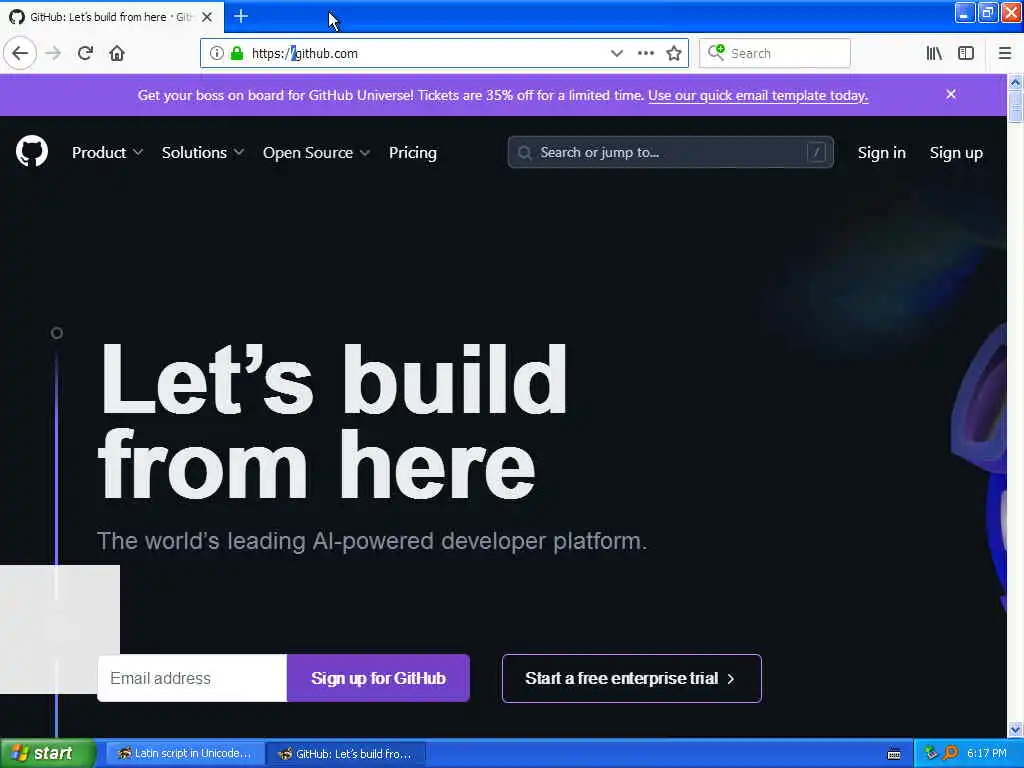1024x768 pixels.
Task: Dismiss the GitHub Universe banner
Action: tap(951, 94)
